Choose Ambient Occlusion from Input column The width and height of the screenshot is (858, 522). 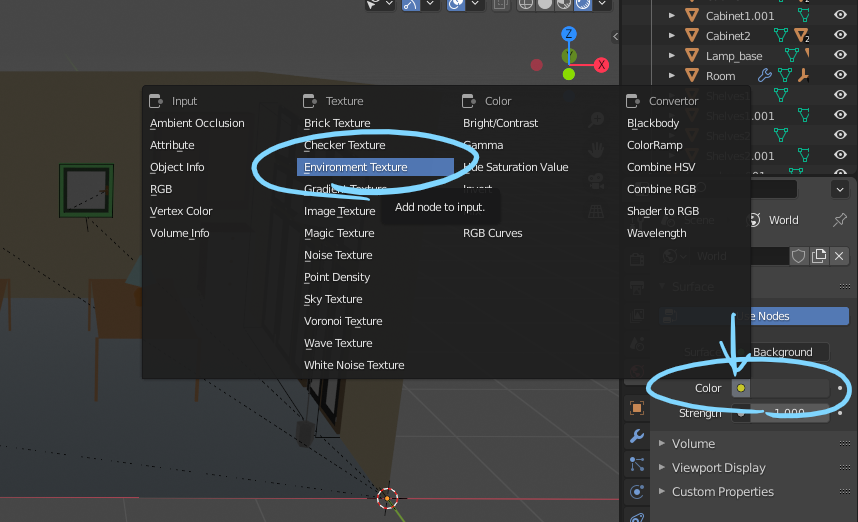(x=197, y=123)
